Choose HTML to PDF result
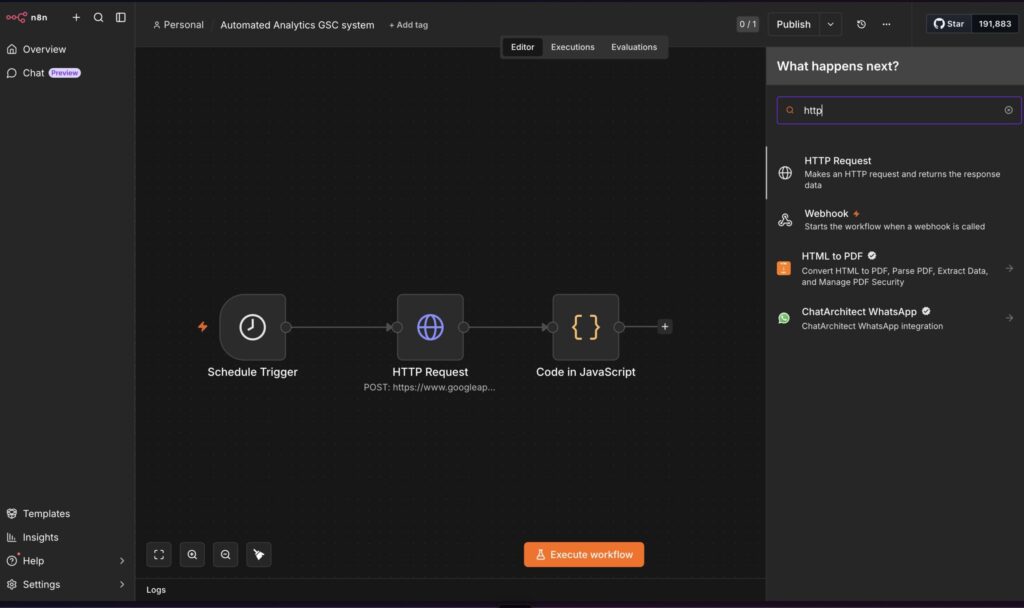Image resolution: width=1024 pixels, height=608 pixels. (895, 268)
